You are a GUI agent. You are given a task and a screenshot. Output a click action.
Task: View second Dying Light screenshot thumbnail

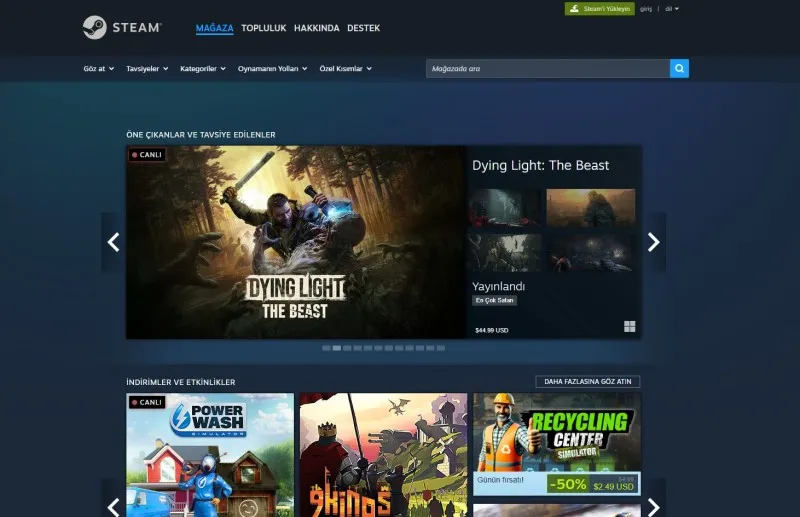[x=591, y=207]
